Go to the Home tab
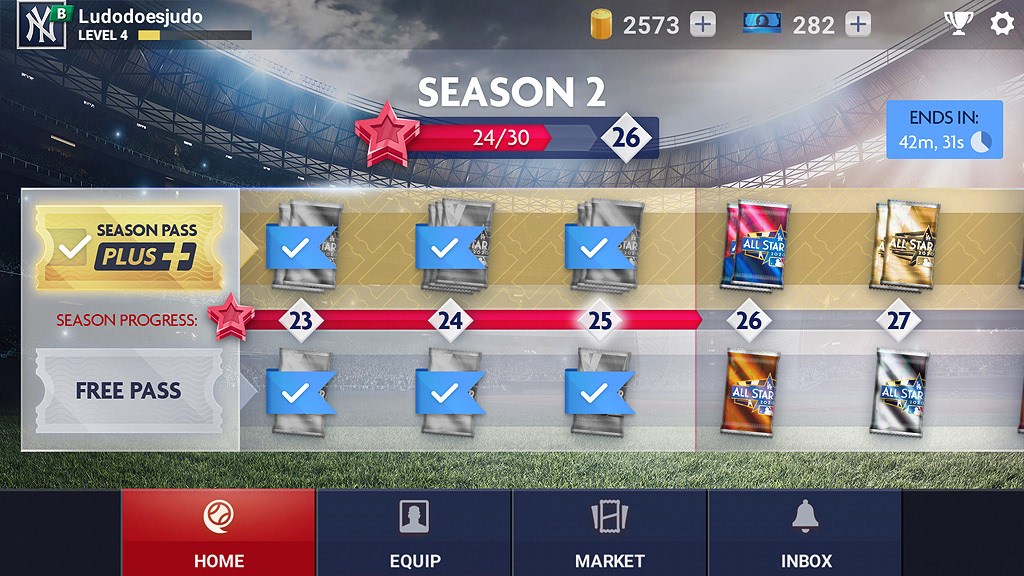 click(x=218, y=533)
